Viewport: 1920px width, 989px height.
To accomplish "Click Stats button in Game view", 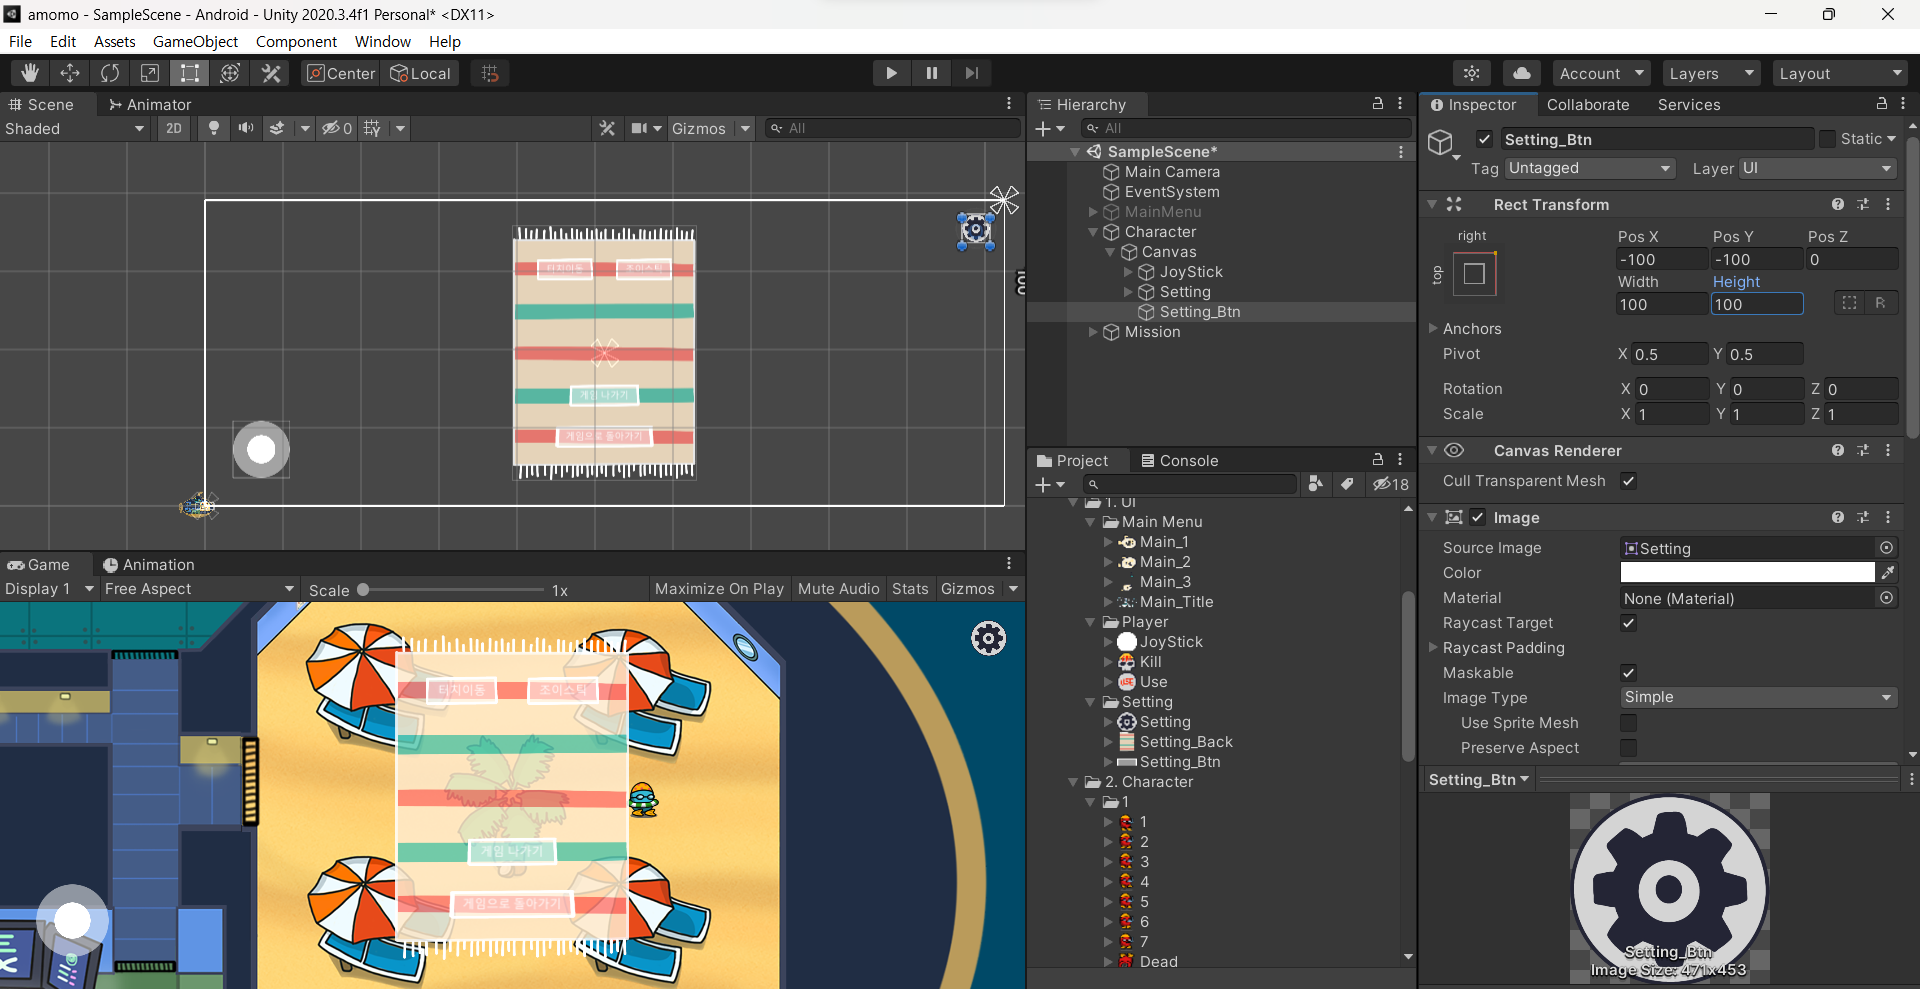I will [910, 589].
